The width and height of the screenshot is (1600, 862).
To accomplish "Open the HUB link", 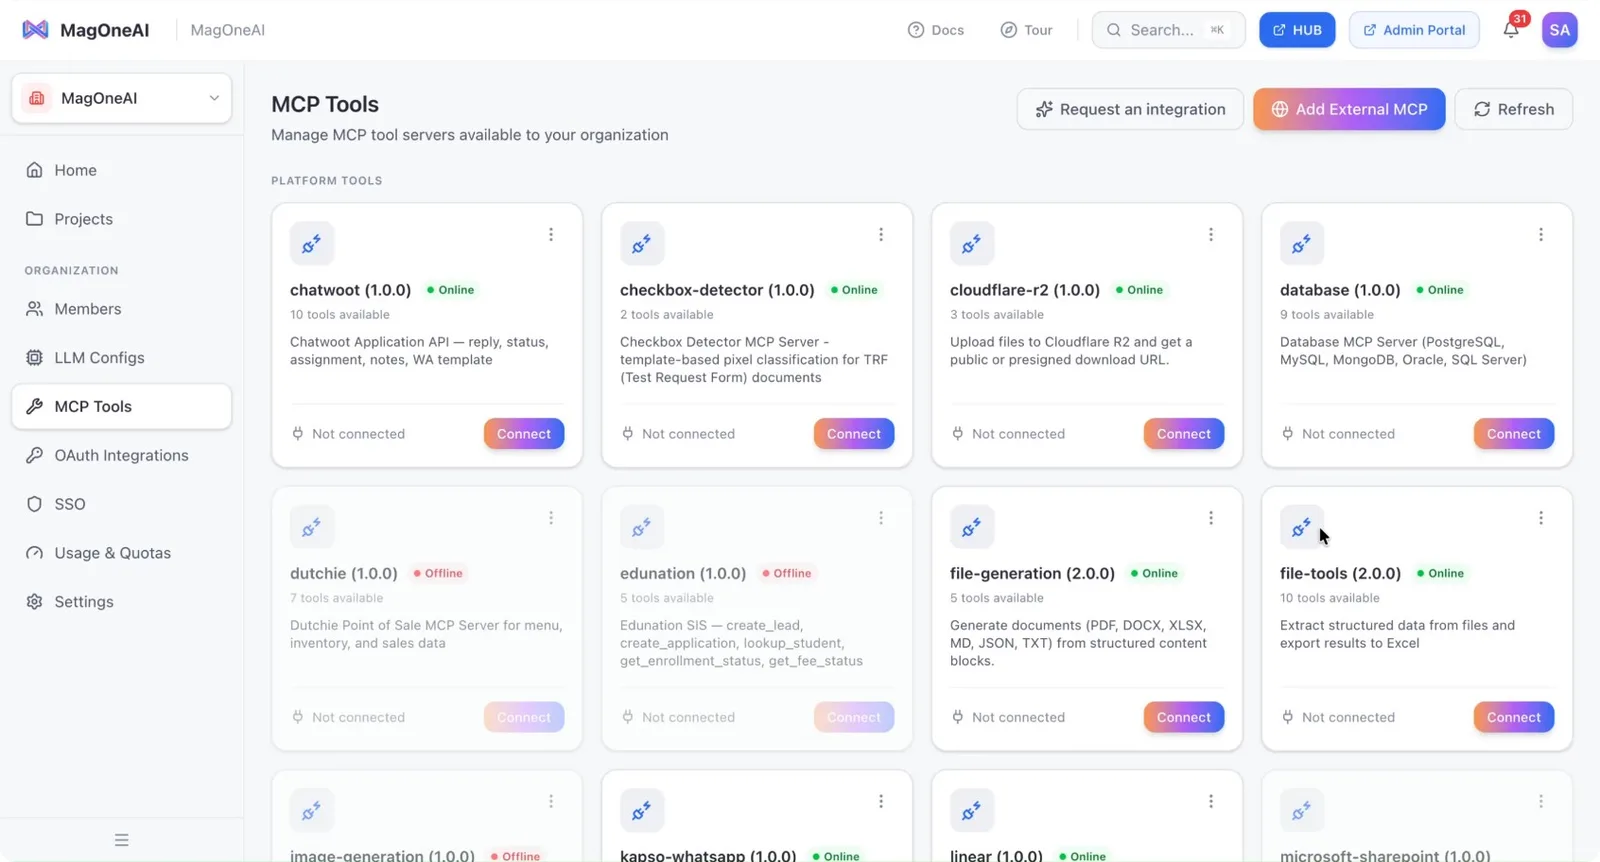I will (1297, 30).
